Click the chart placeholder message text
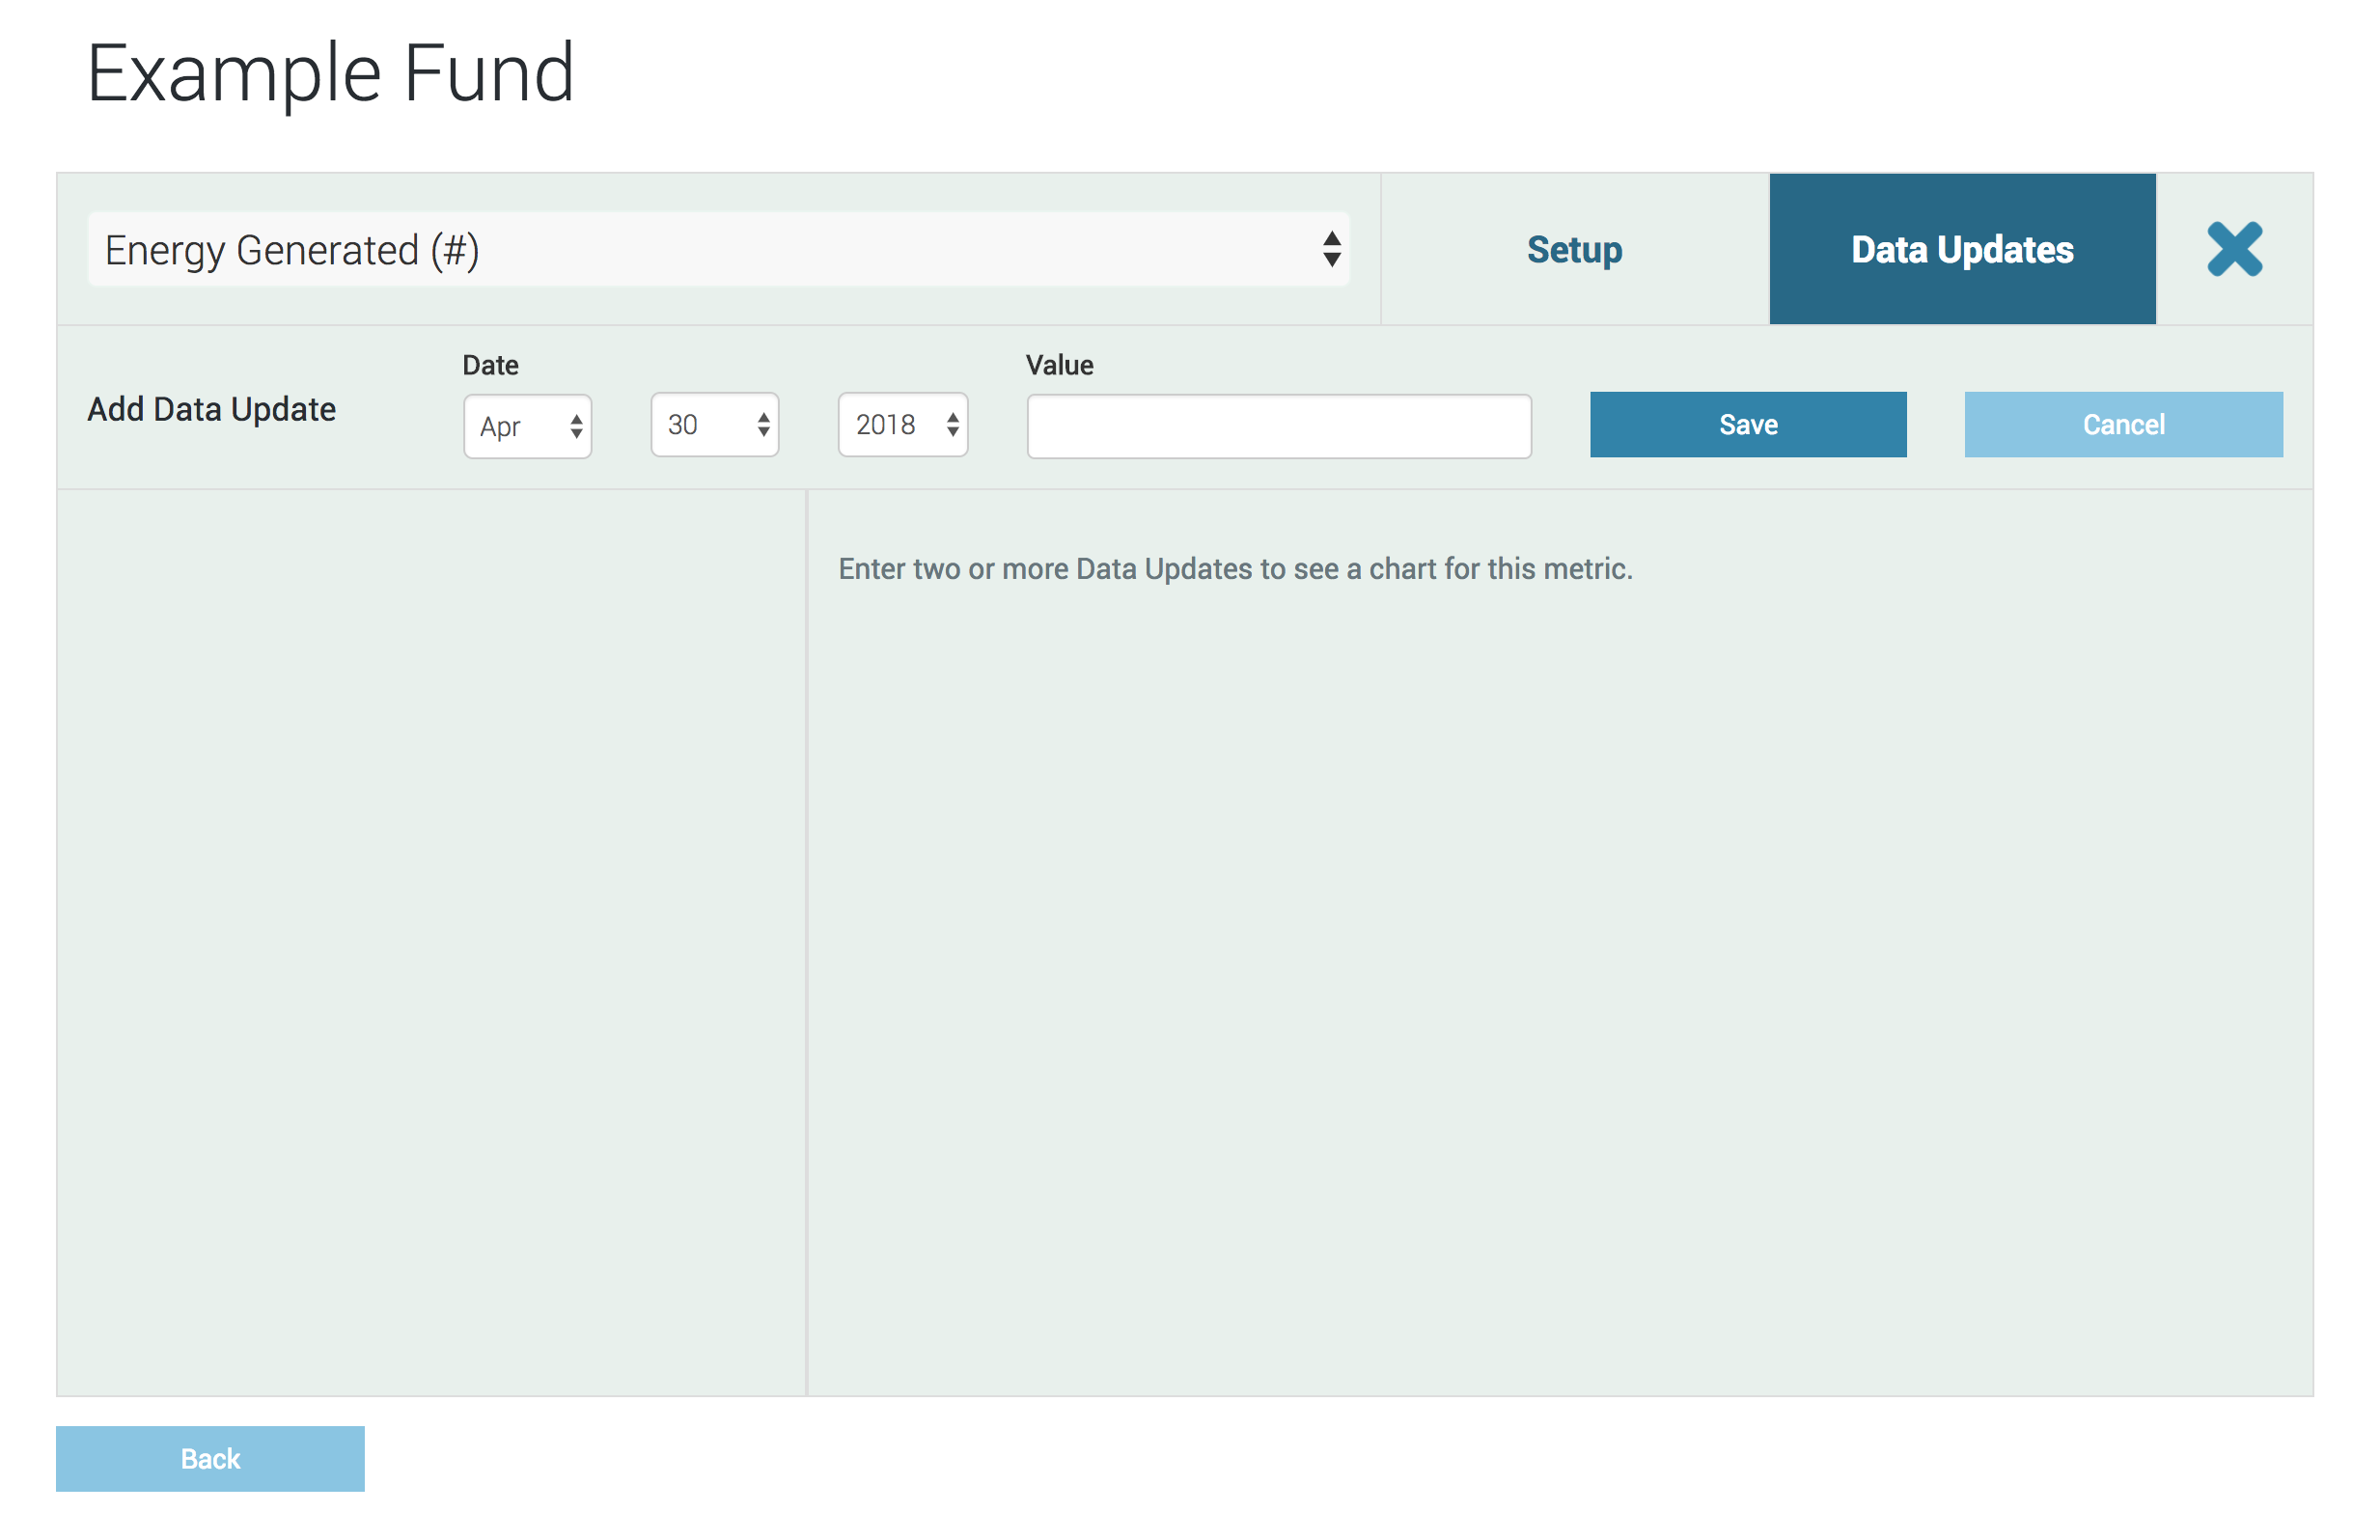Image resolution: width=2380 pixels, height=1540 pixels. pyautogui.click(x=1234, y=569)
